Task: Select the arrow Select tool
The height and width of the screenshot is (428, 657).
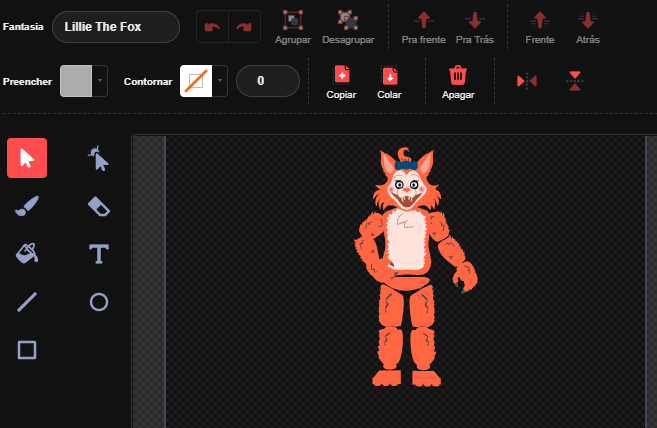Action: point(27,158)
